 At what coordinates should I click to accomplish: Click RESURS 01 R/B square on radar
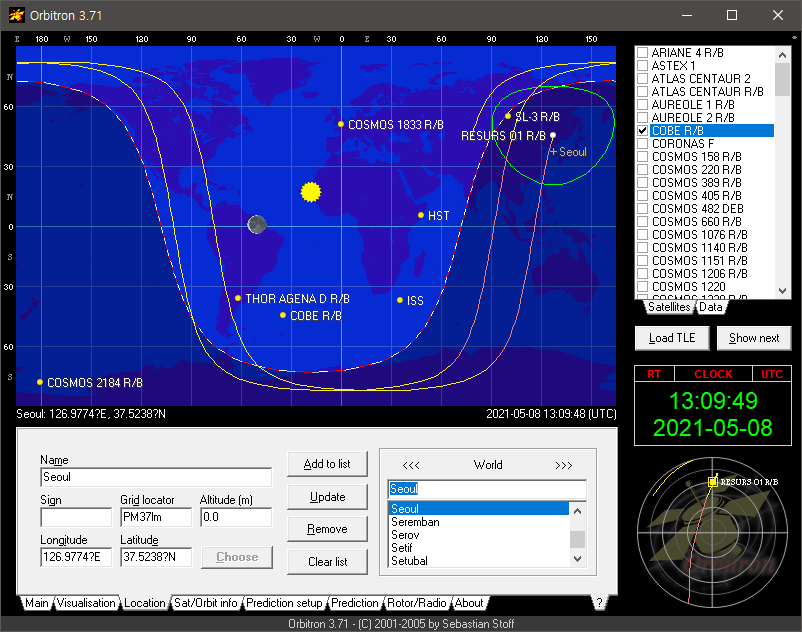712,482
